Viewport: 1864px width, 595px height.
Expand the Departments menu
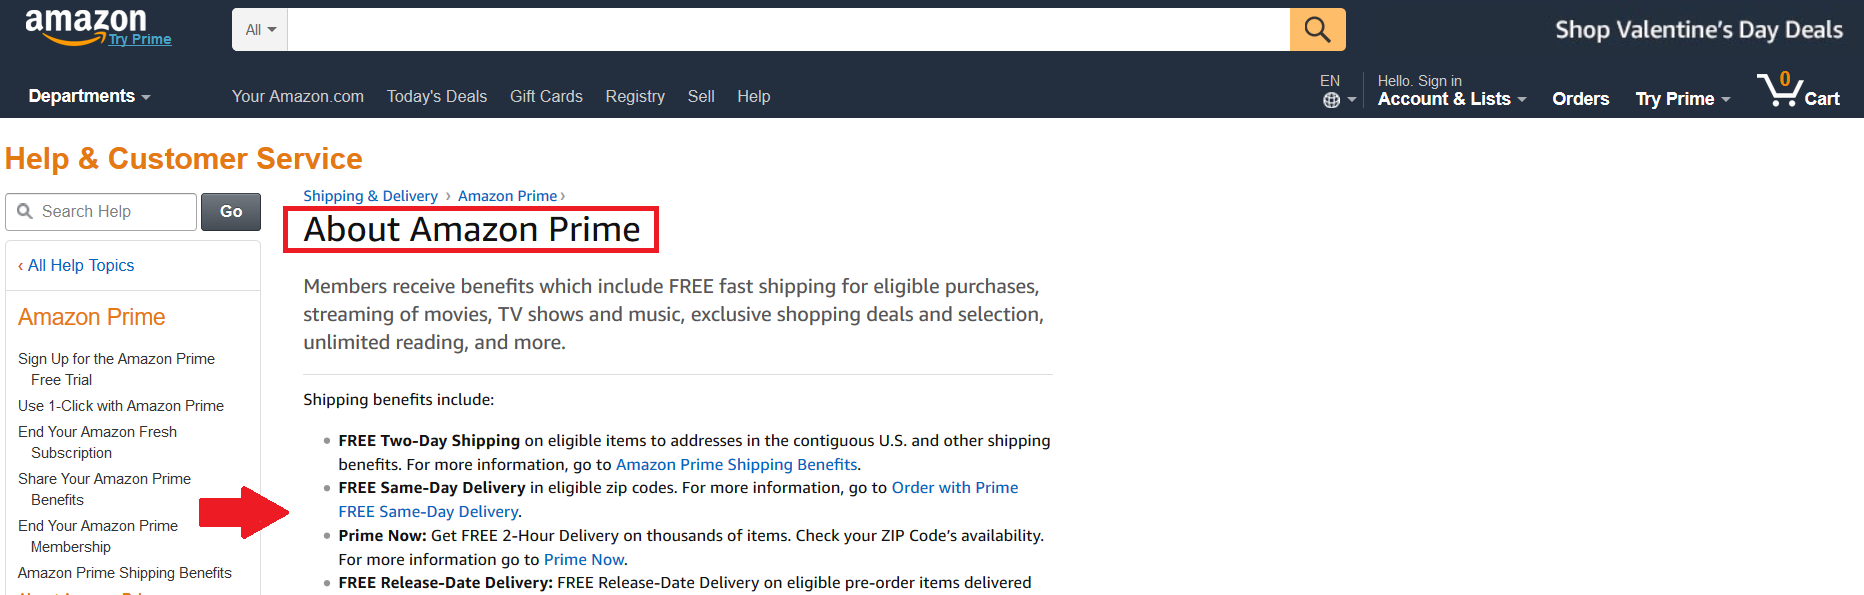[x=89, y=96]
